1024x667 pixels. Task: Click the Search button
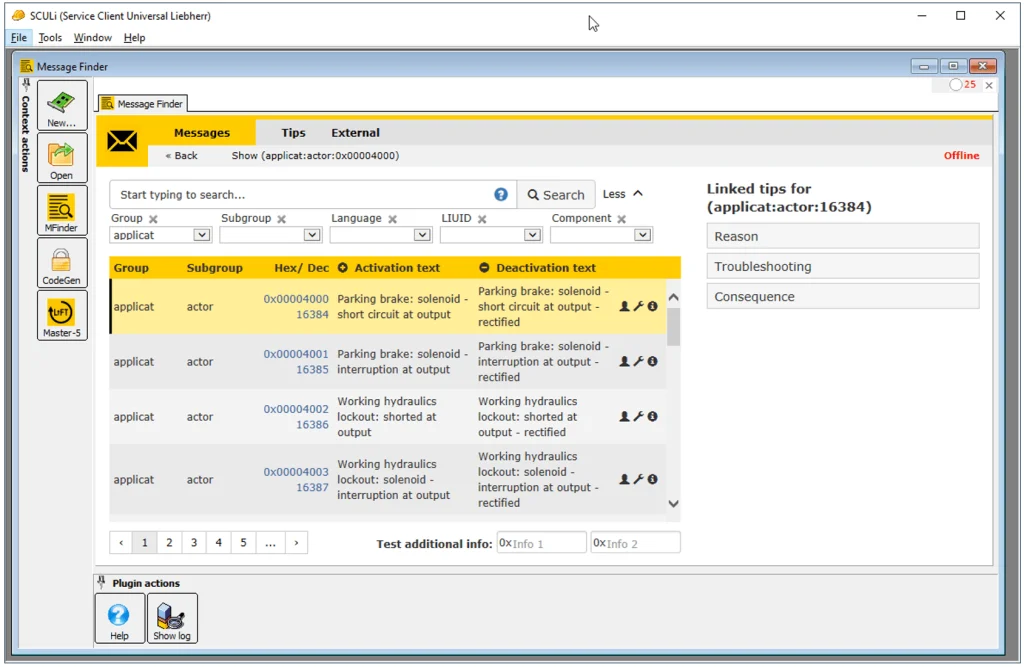coord(556,195)
